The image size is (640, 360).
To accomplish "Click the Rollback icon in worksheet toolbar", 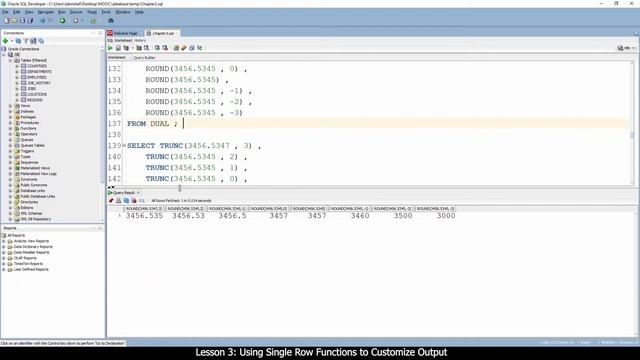I will (x=165, y=48).
